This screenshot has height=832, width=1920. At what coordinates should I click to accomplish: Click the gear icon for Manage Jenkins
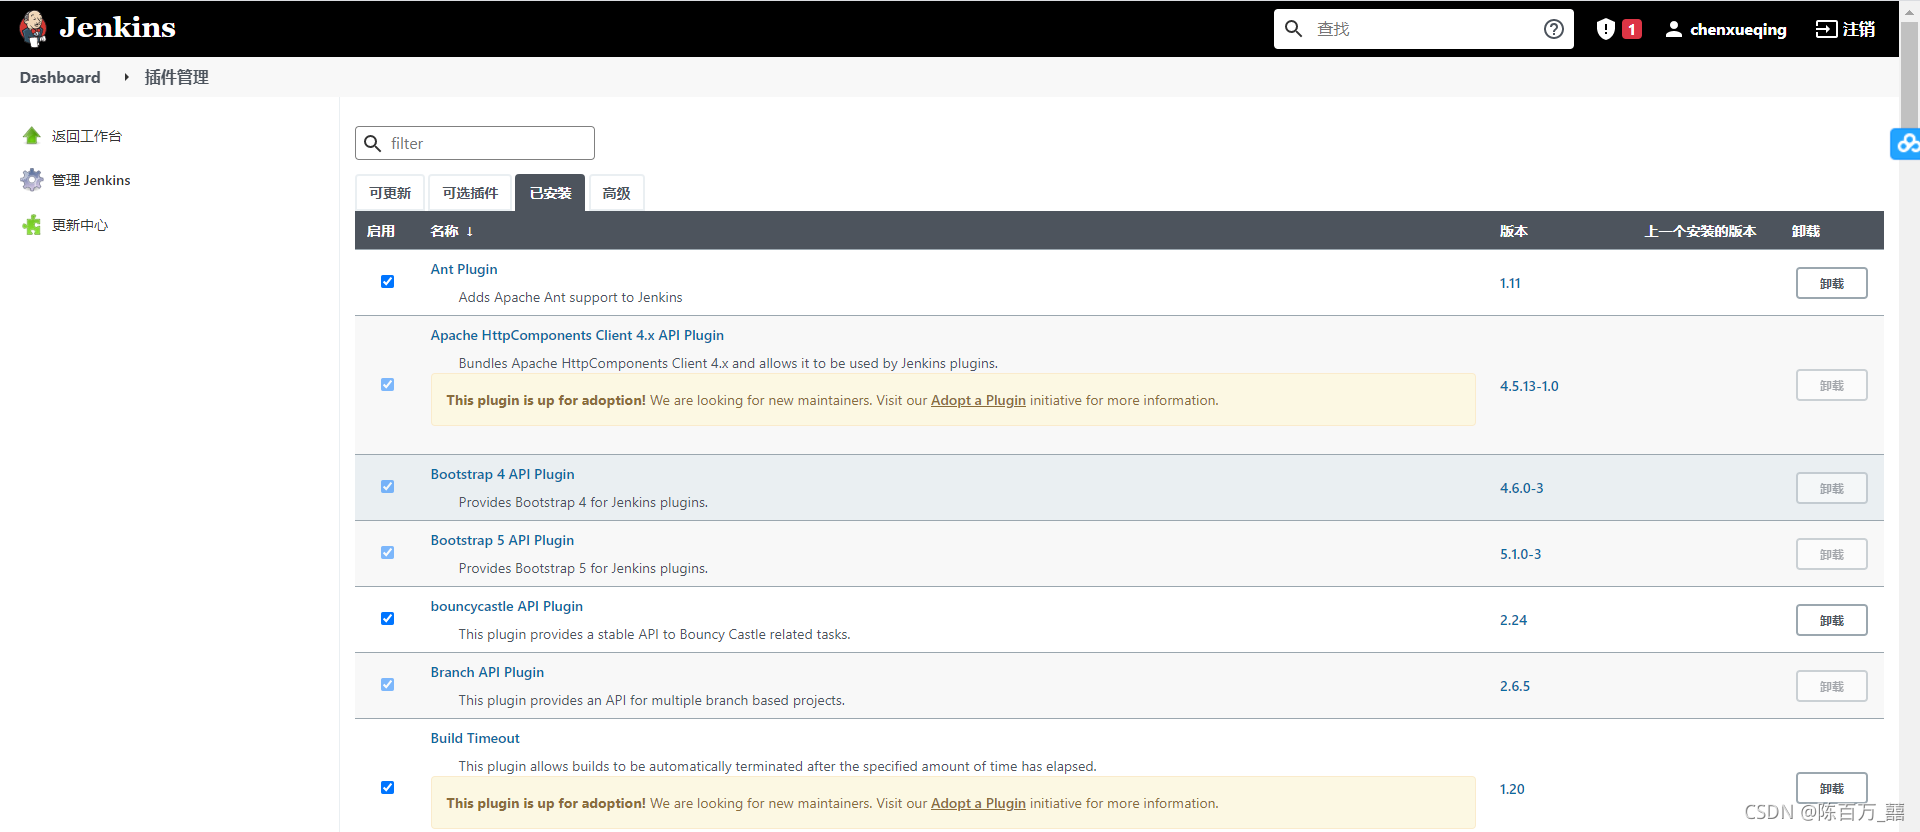coord(32,180)
